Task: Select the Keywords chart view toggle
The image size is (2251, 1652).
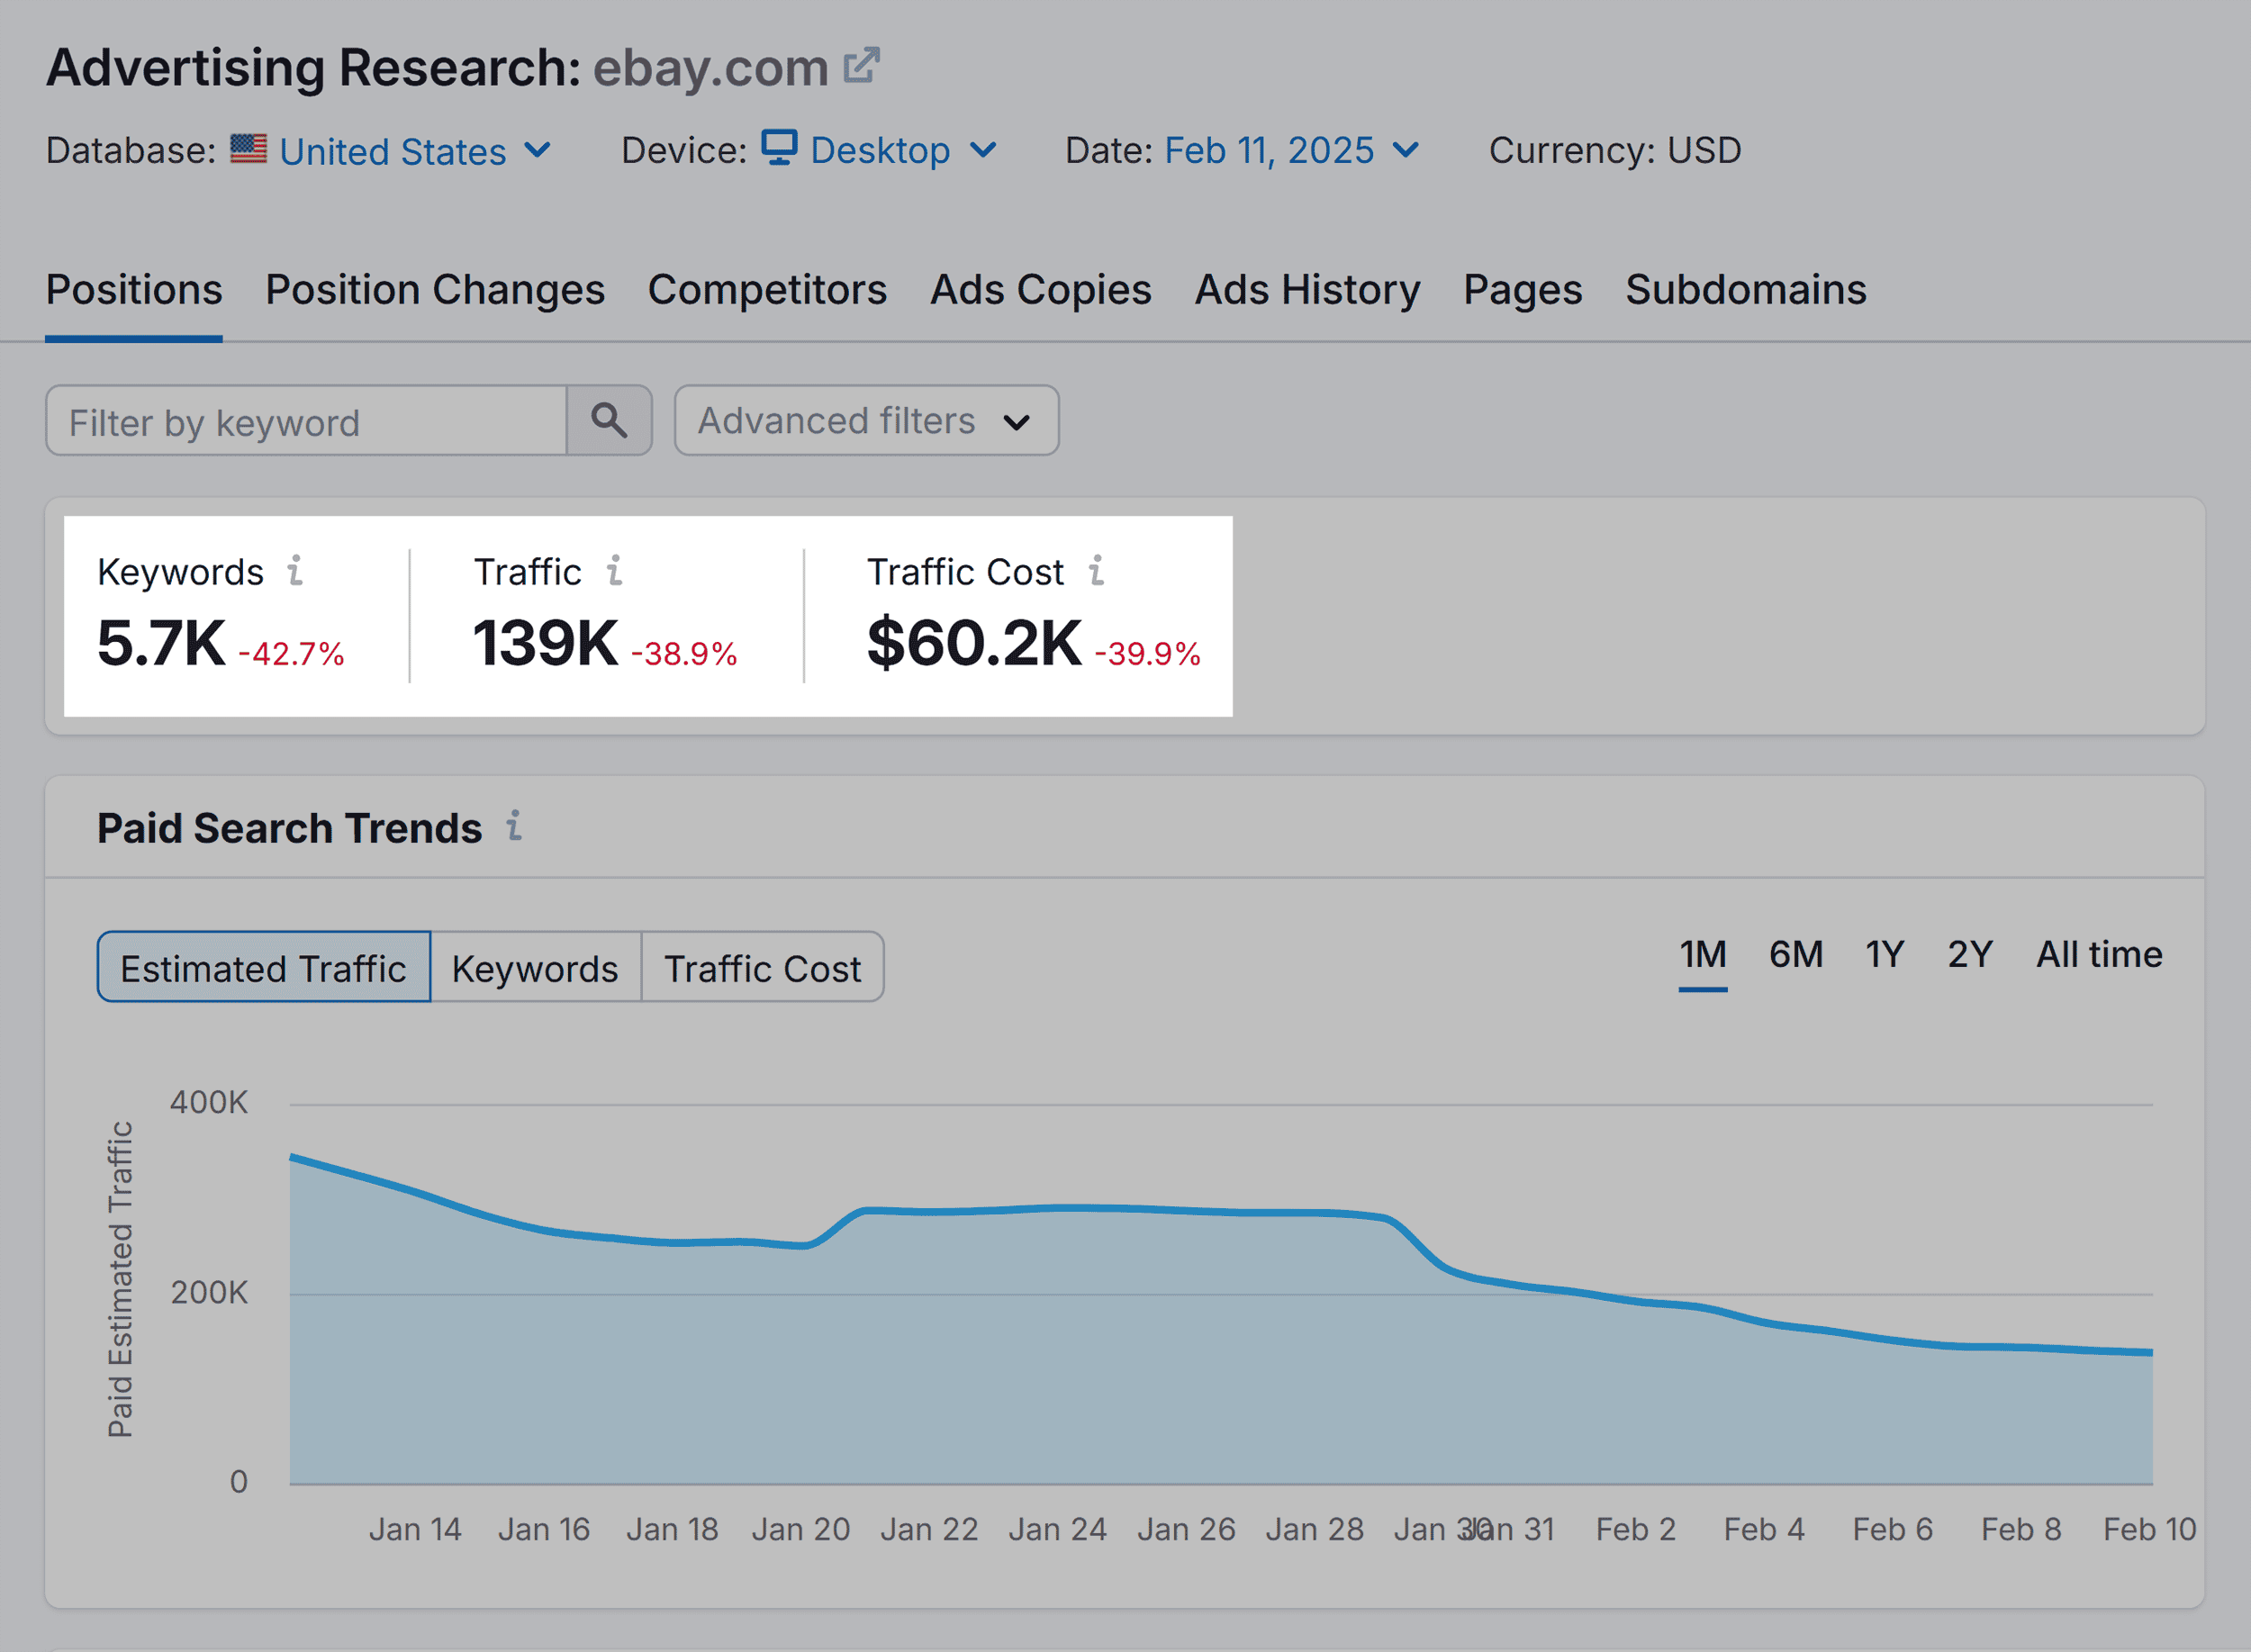Action: (535, 966)
